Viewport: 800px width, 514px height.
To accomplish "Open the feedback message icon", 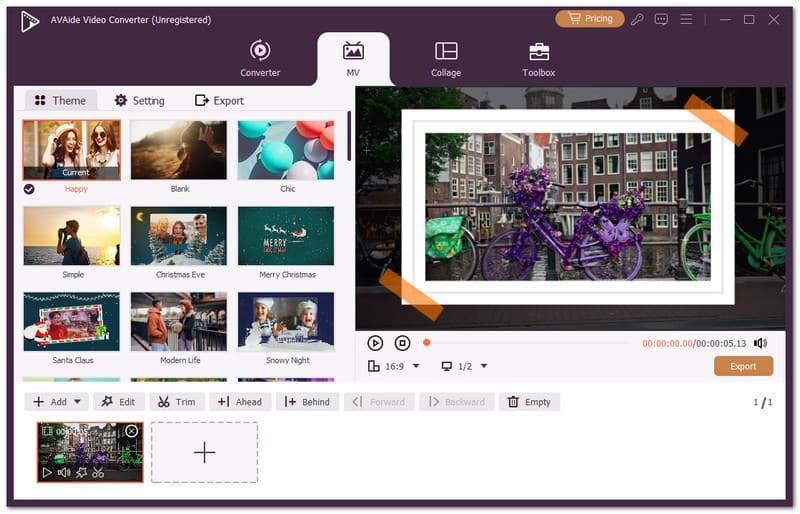I will click(x=661, y=19).
